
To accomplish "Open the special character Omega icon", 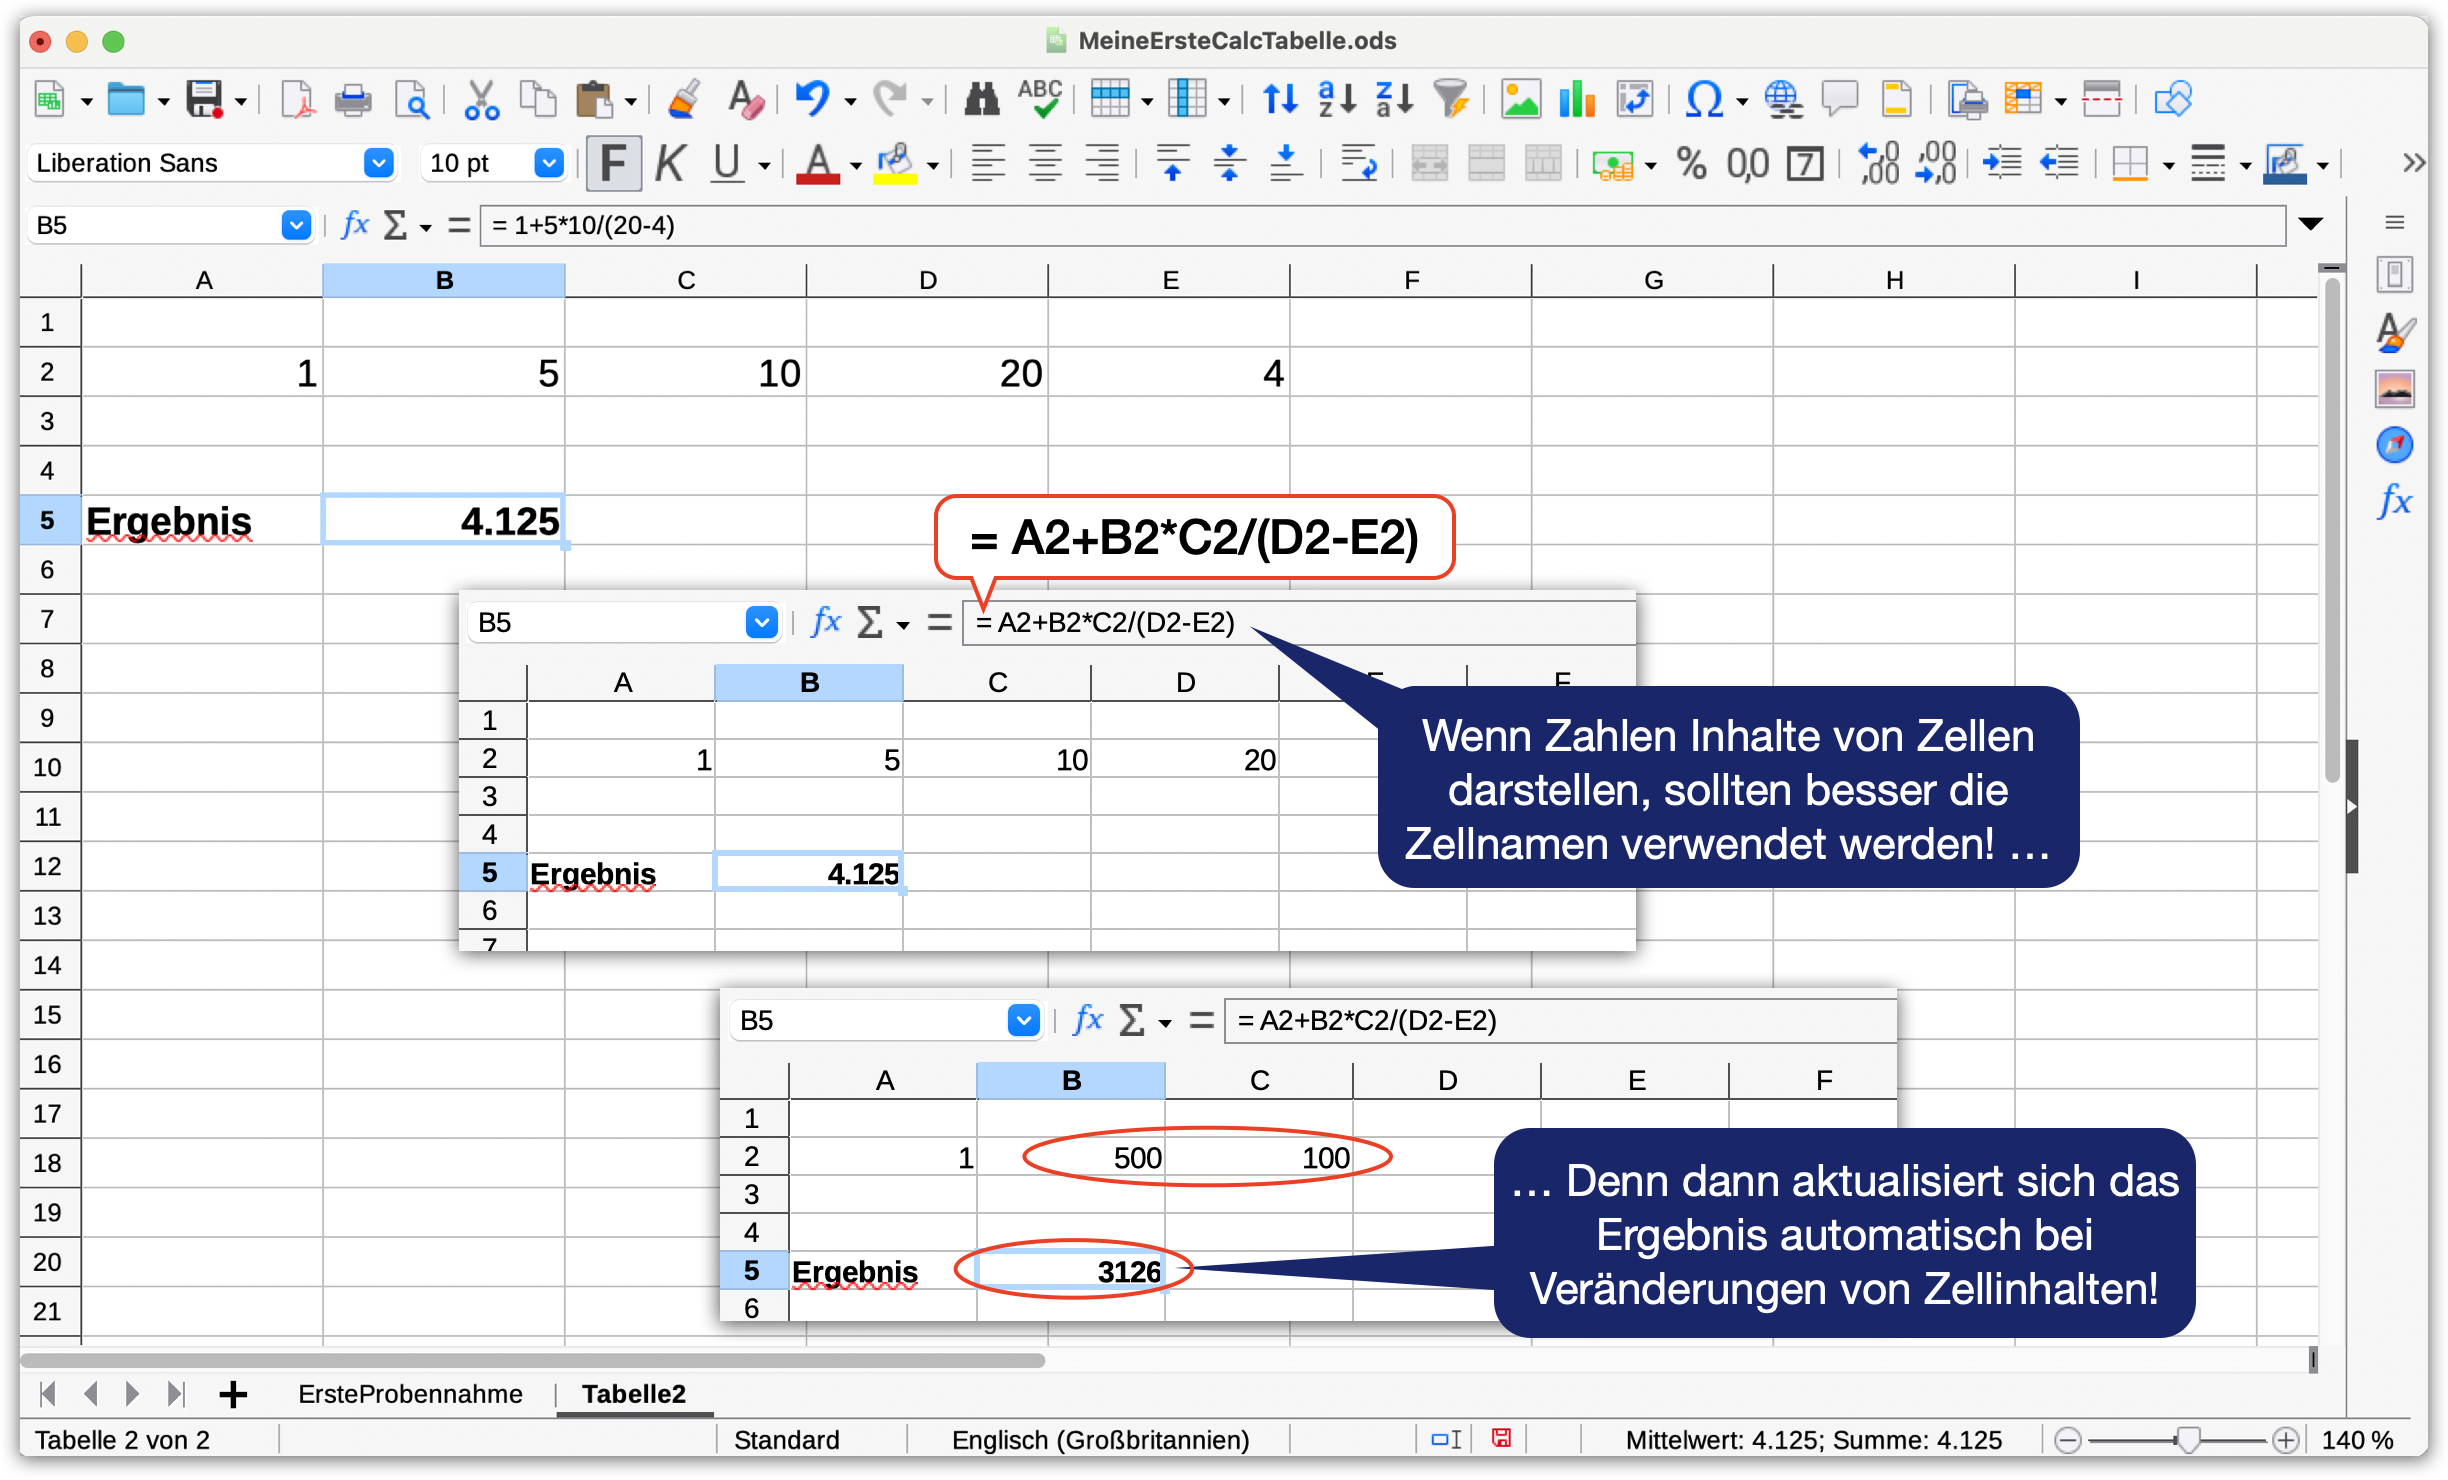I will [1702, 100].
